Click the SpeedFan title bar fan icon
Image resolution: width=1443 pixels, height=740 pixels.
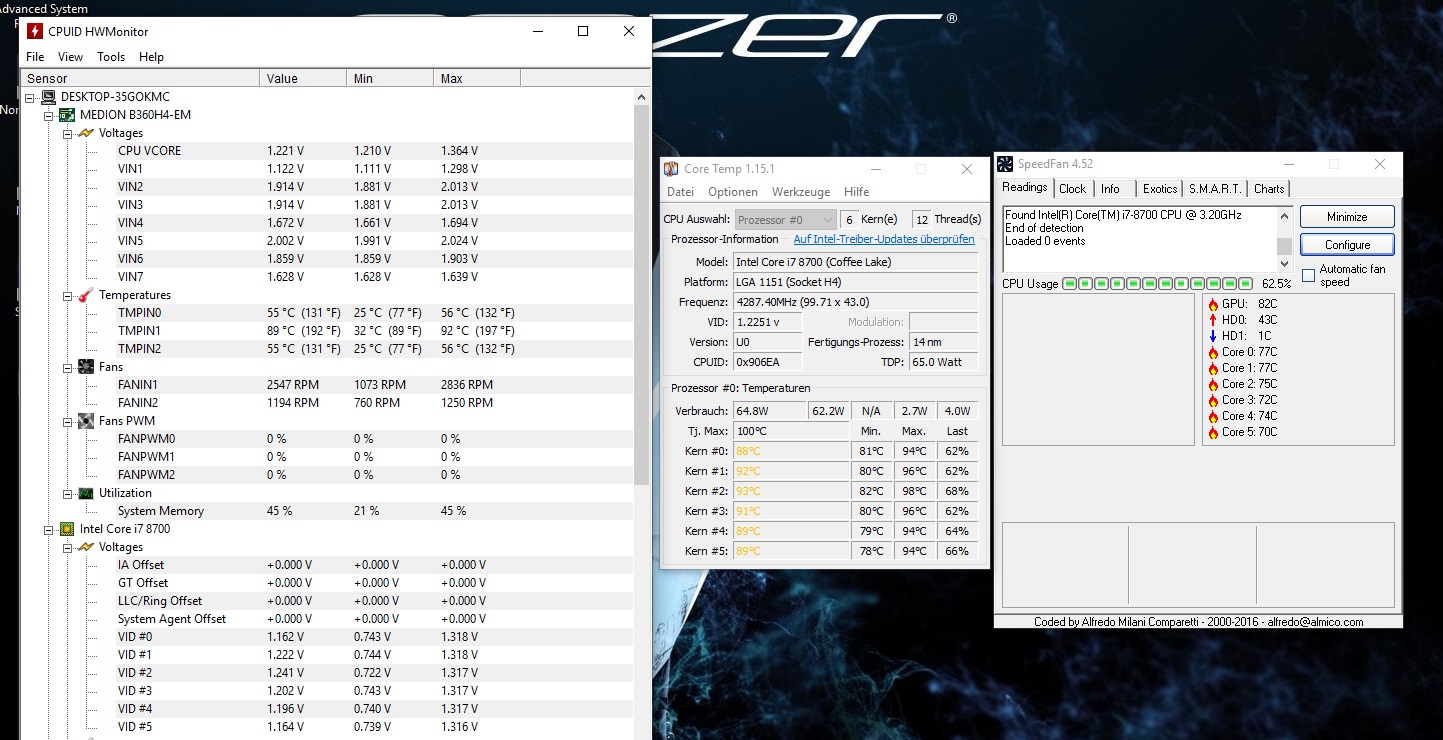coord(1007,164)
